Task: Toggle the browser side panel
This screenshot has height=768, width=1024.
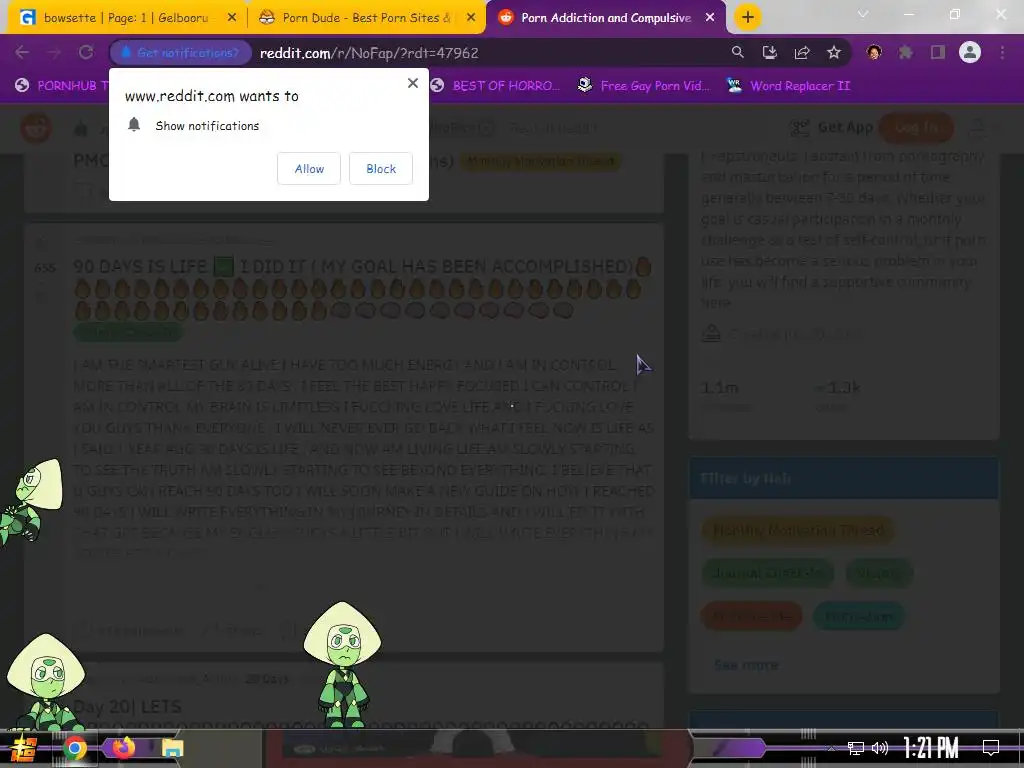Action: pos(938,52)
